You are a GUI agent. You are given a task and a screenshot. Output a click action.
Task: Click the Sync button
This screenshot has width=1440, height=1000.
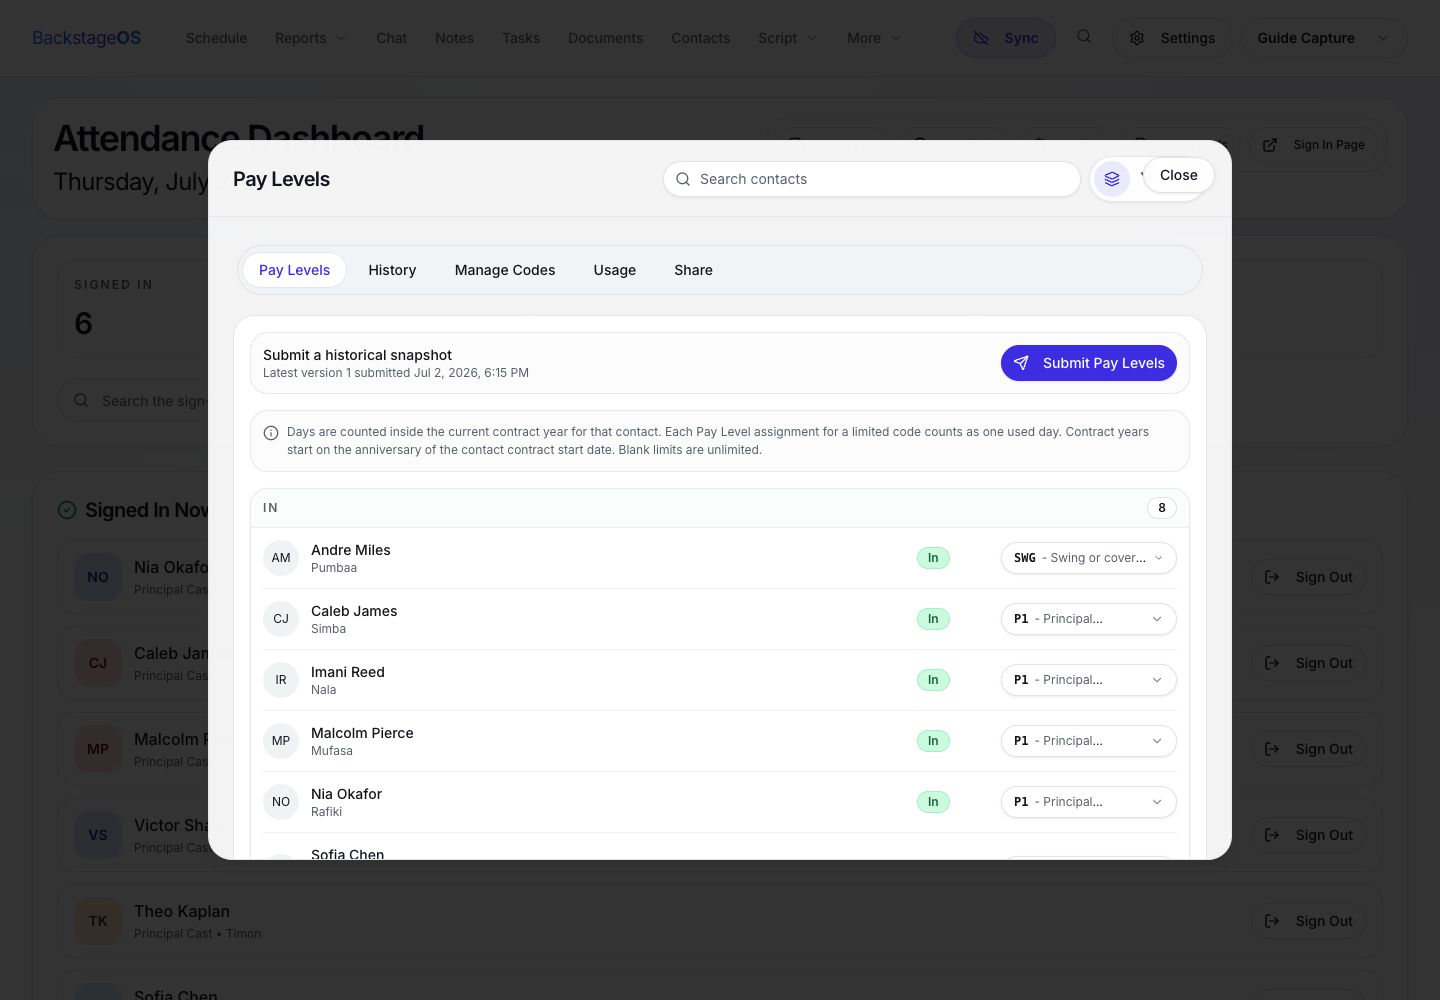pyautogui.click(x=1006, y=38)
